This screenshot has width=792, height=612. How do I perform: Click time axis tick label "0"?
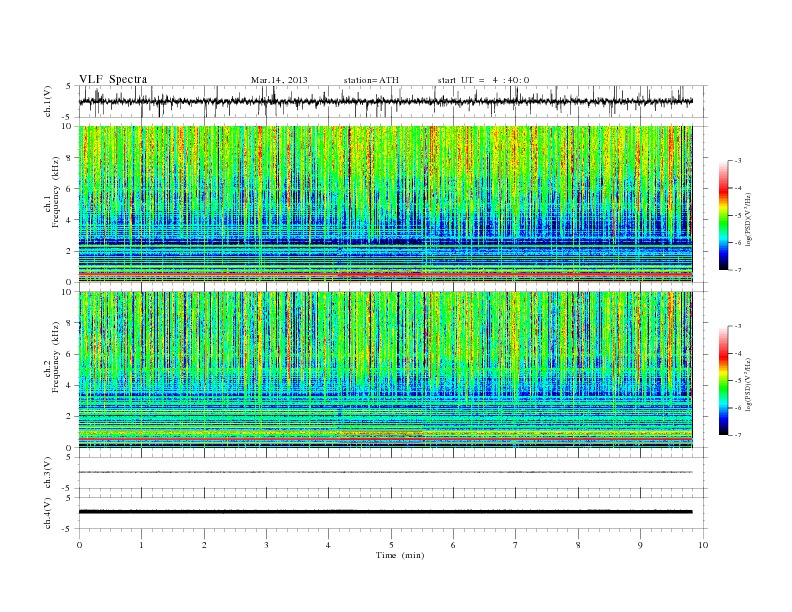[x=79, y=545]
